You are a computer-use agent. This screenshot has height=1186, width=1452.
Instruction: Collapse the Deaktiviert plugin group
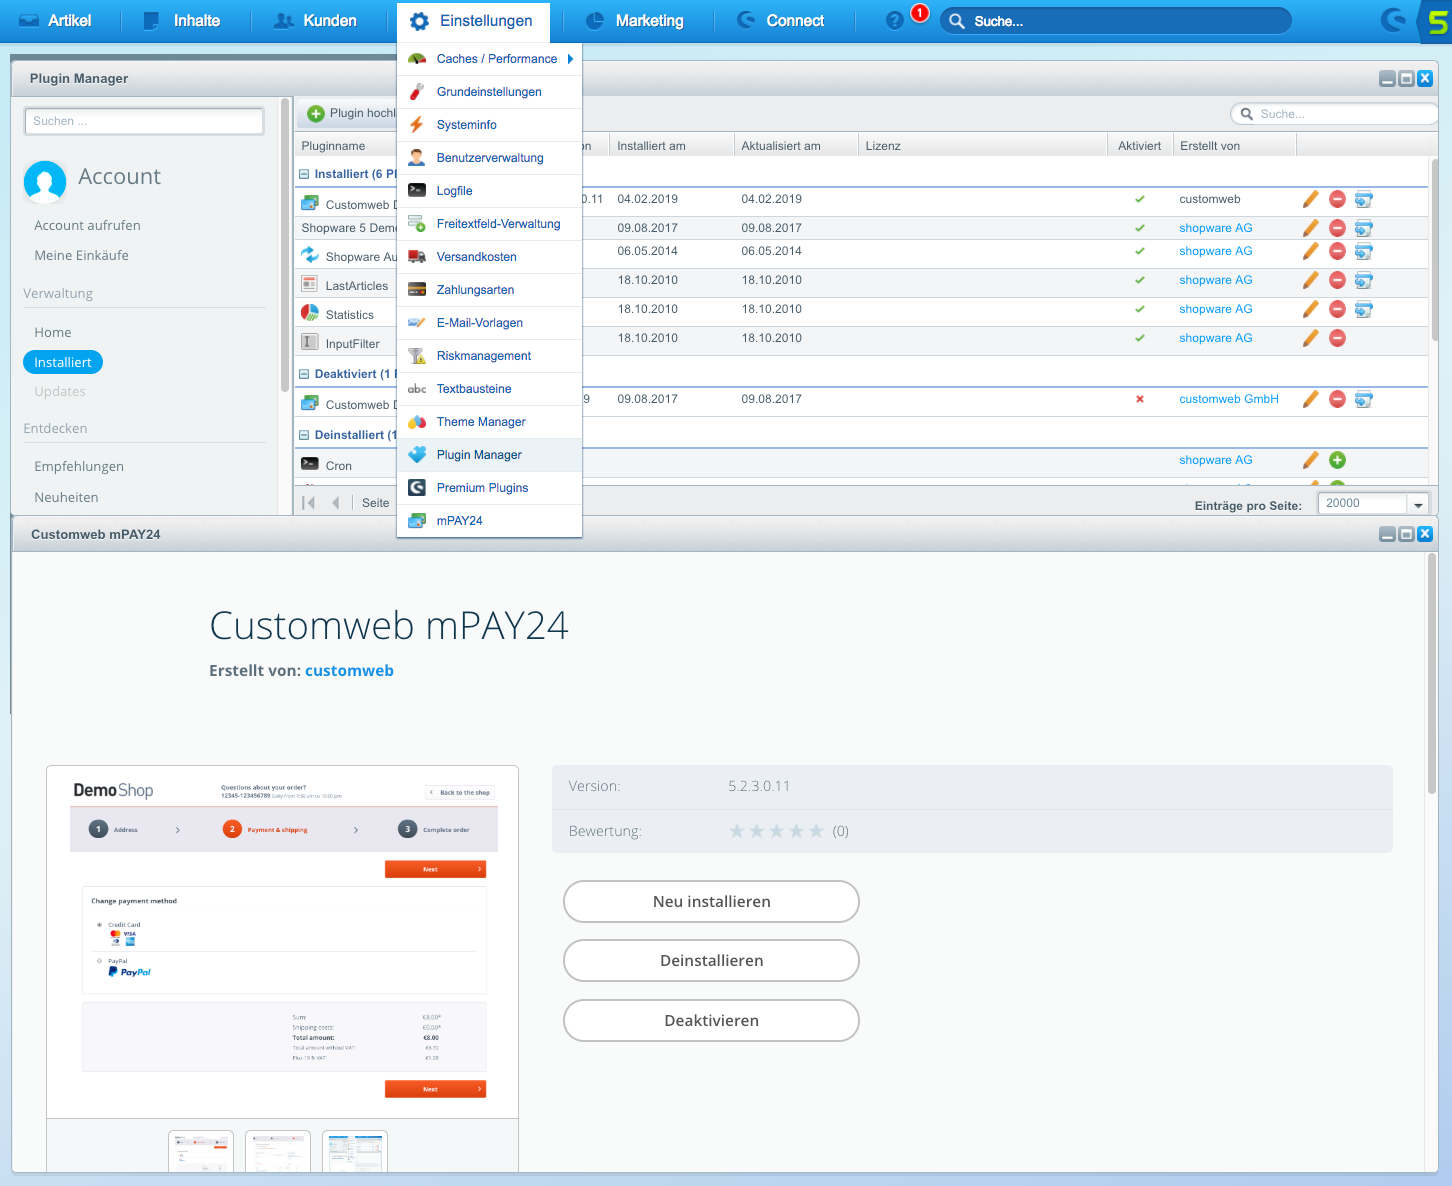304,374
